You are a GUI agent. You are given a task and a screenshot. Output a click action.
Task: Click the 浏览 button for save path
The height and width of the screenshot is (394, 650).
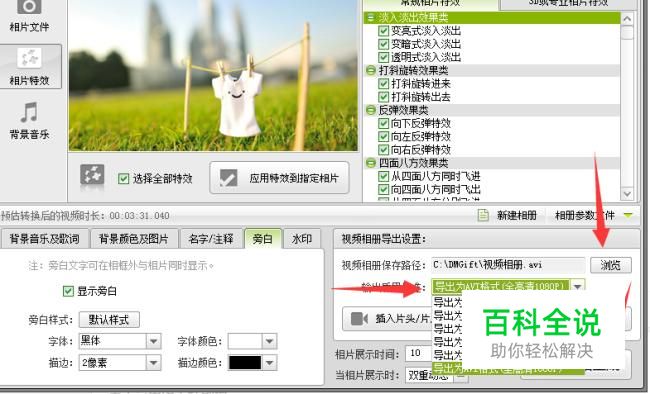(x=611, y=265)
